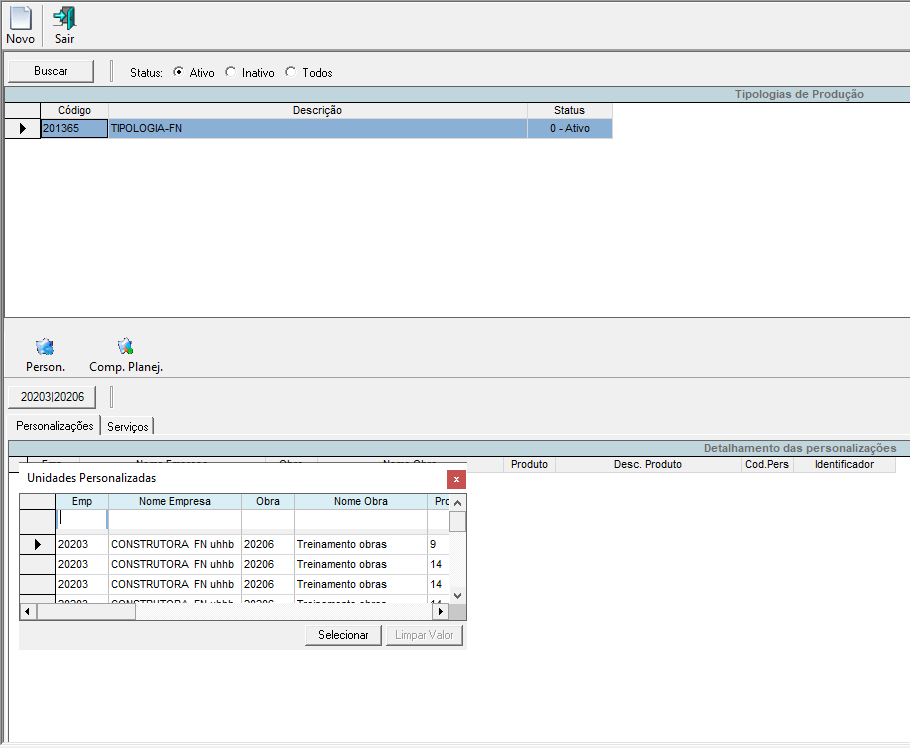Image resolution: width=910 pixels, height=748 pixels.
Task: Click the Emp filter input field
Action: pos(82,519)
